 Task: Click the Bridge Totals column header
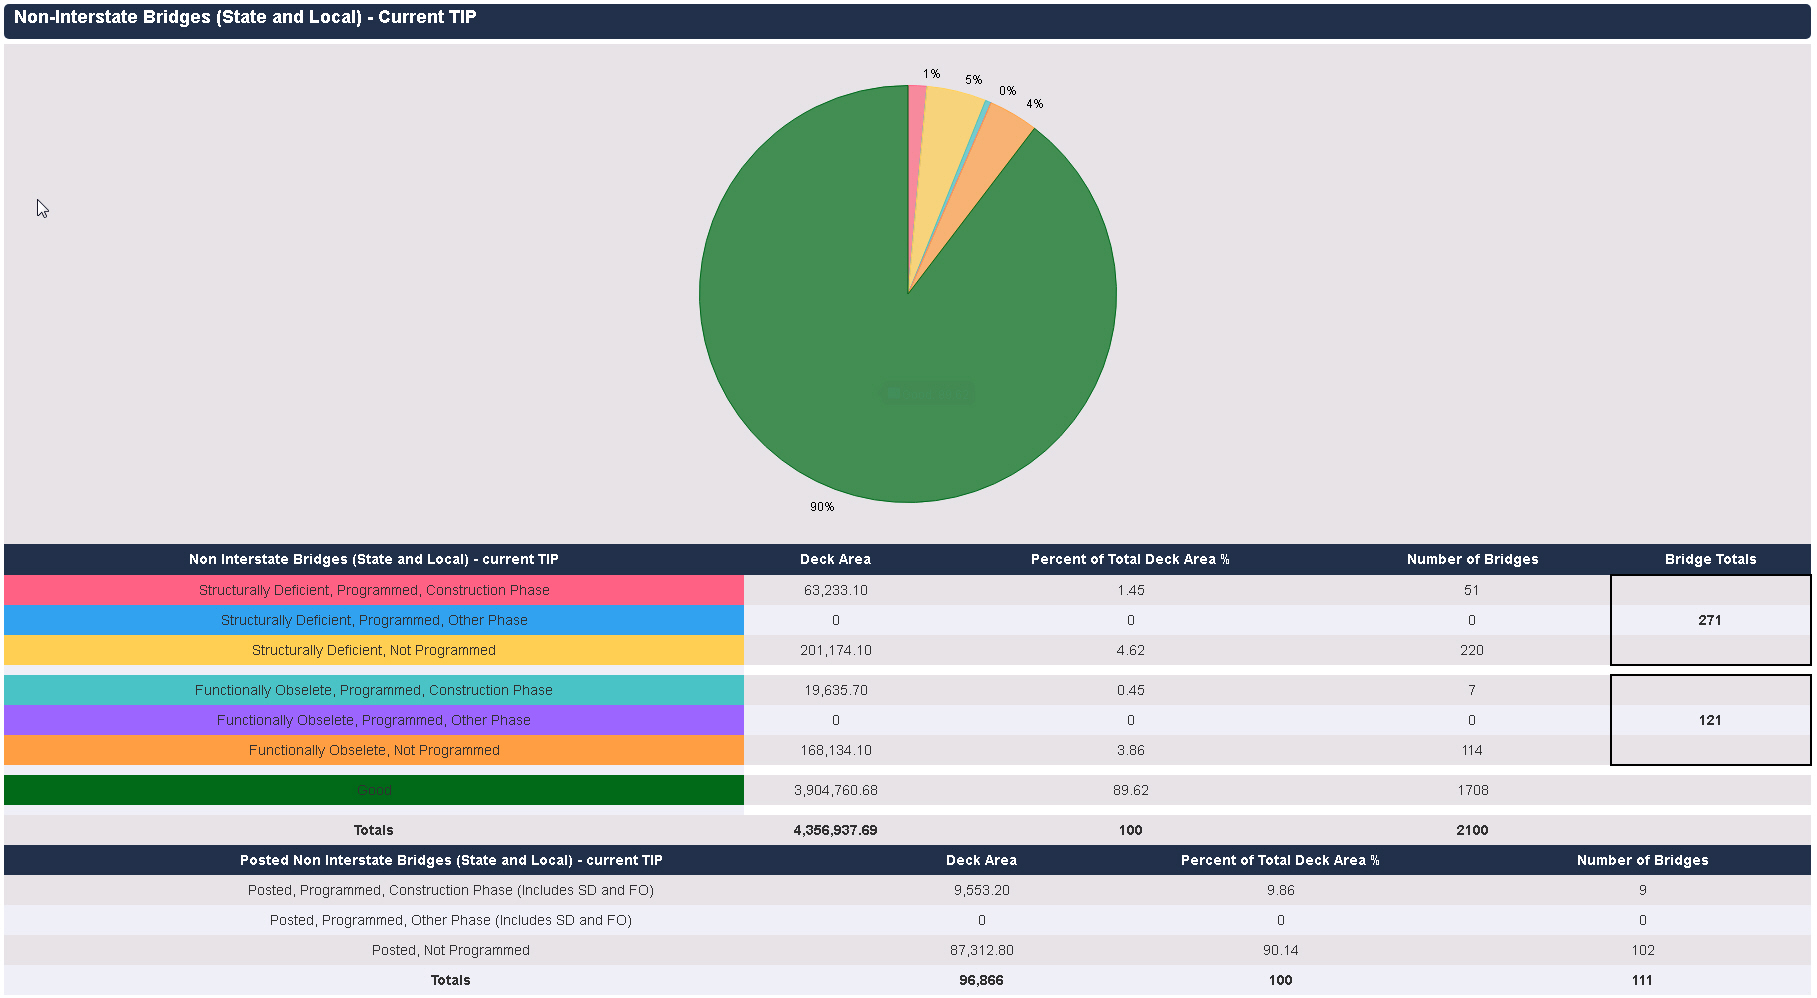click(x=1710, y=559)
